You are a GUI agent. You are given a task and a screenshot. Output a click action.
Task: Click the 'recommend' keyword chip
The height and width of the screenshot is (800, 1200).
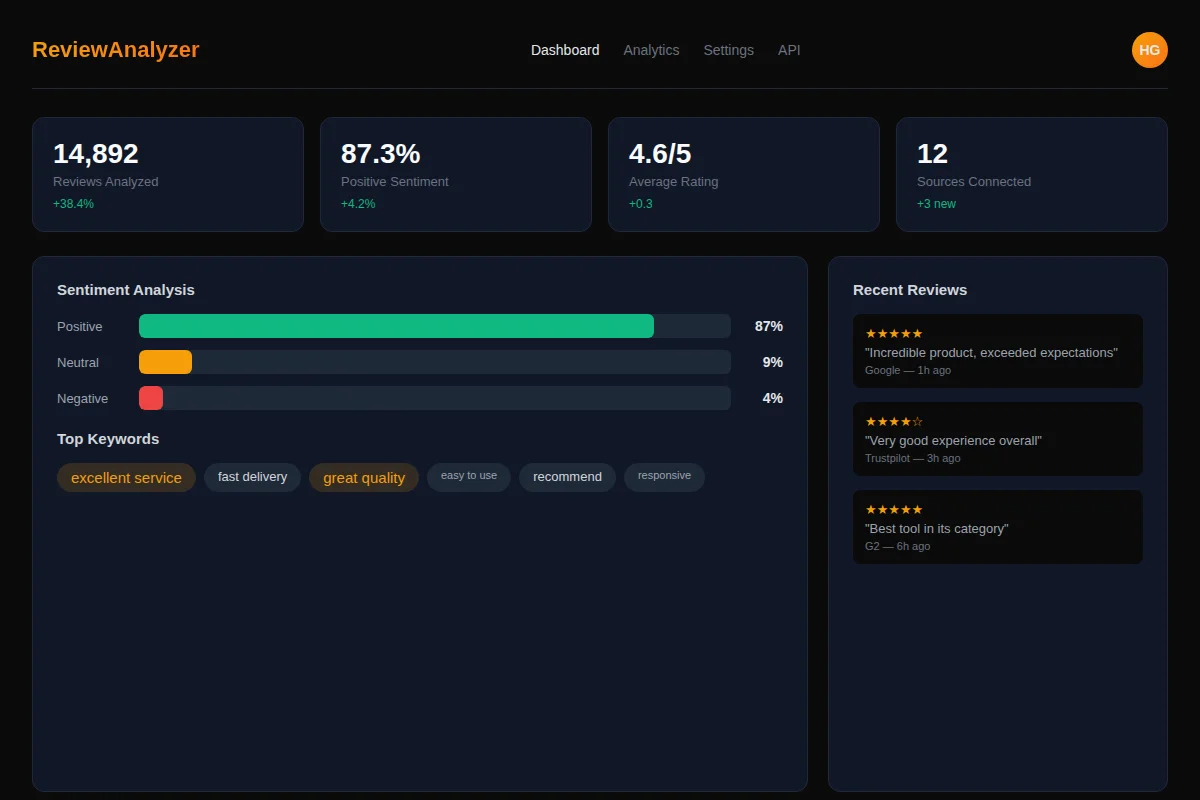[567, 477]
